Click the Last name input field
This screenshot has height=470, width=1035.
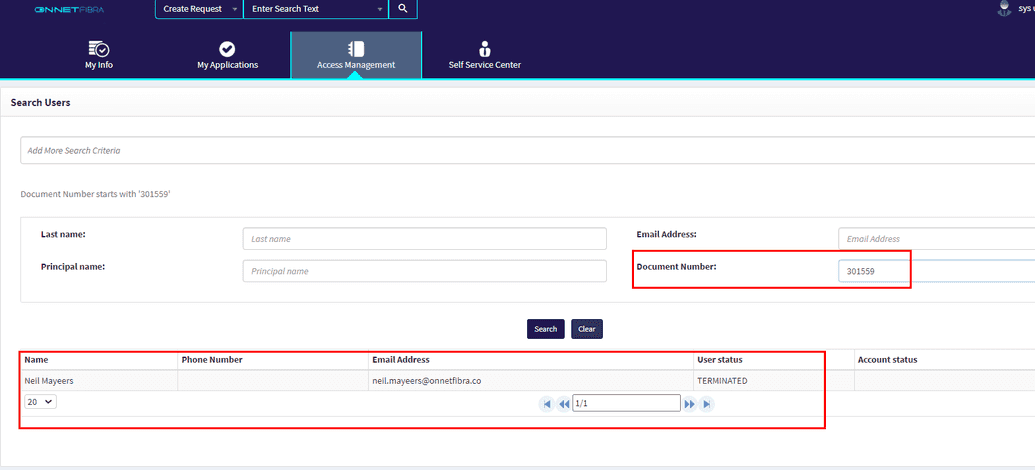tap(424, 239)
